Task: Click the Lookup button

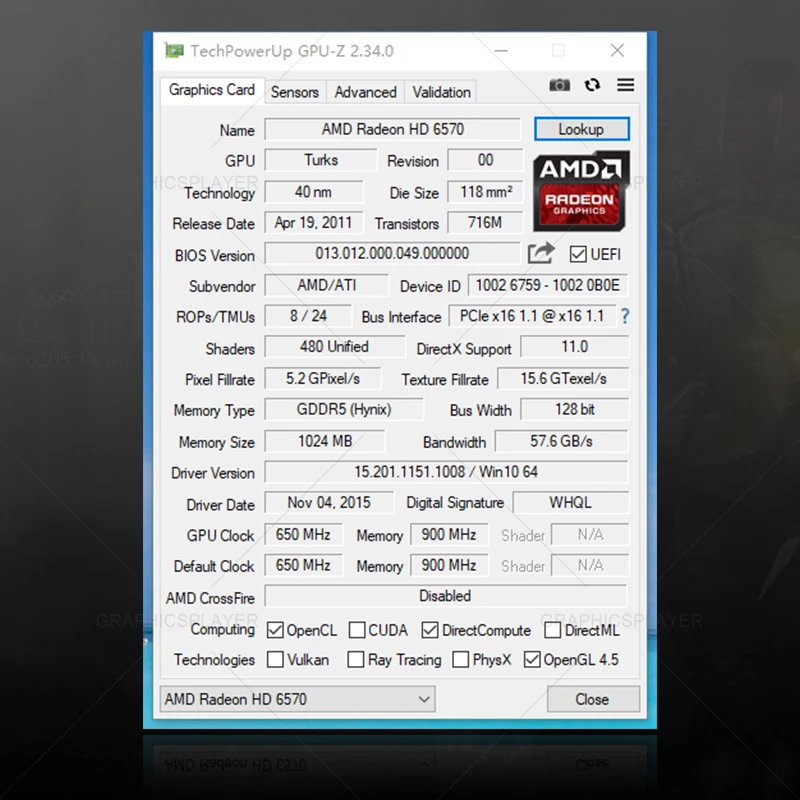Action: 582,129
